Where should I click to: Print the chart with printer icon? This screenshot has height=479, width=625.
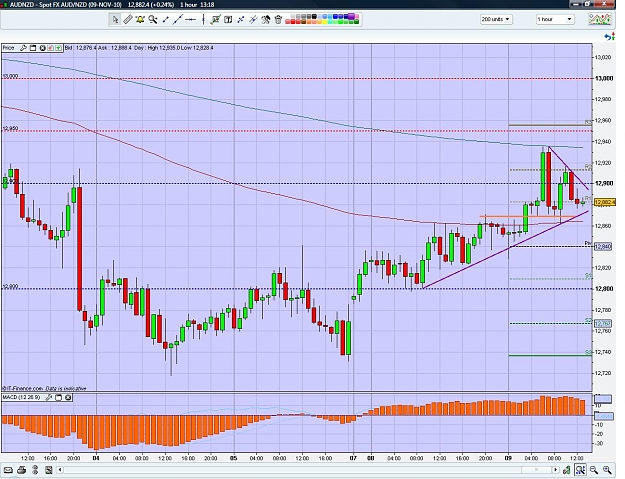click(x=22, y=470)
